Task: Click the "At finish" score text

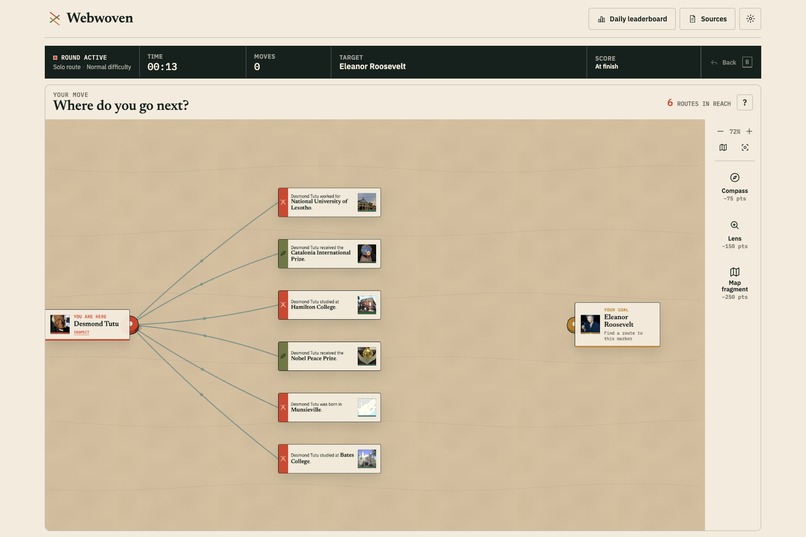Action: pyautogui.click(x=607, y=66)
